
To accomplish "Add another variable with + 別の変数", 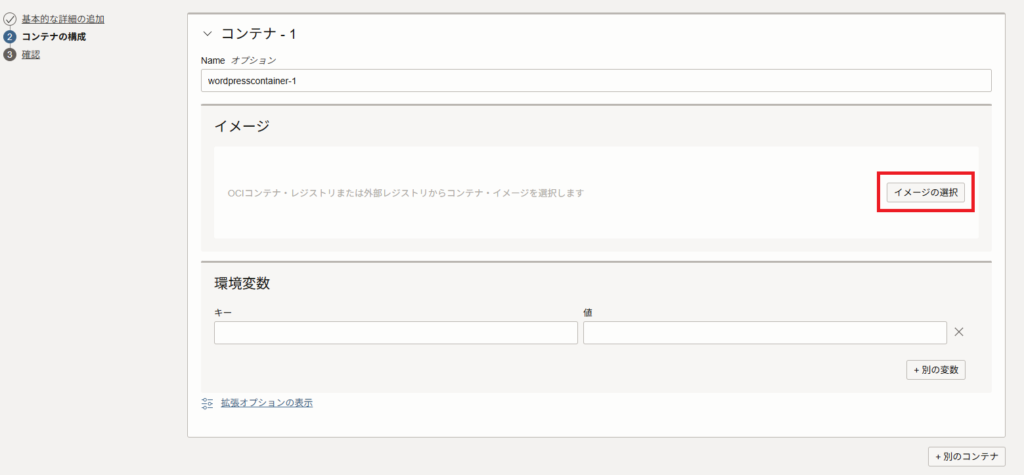I will coord(936,370).
